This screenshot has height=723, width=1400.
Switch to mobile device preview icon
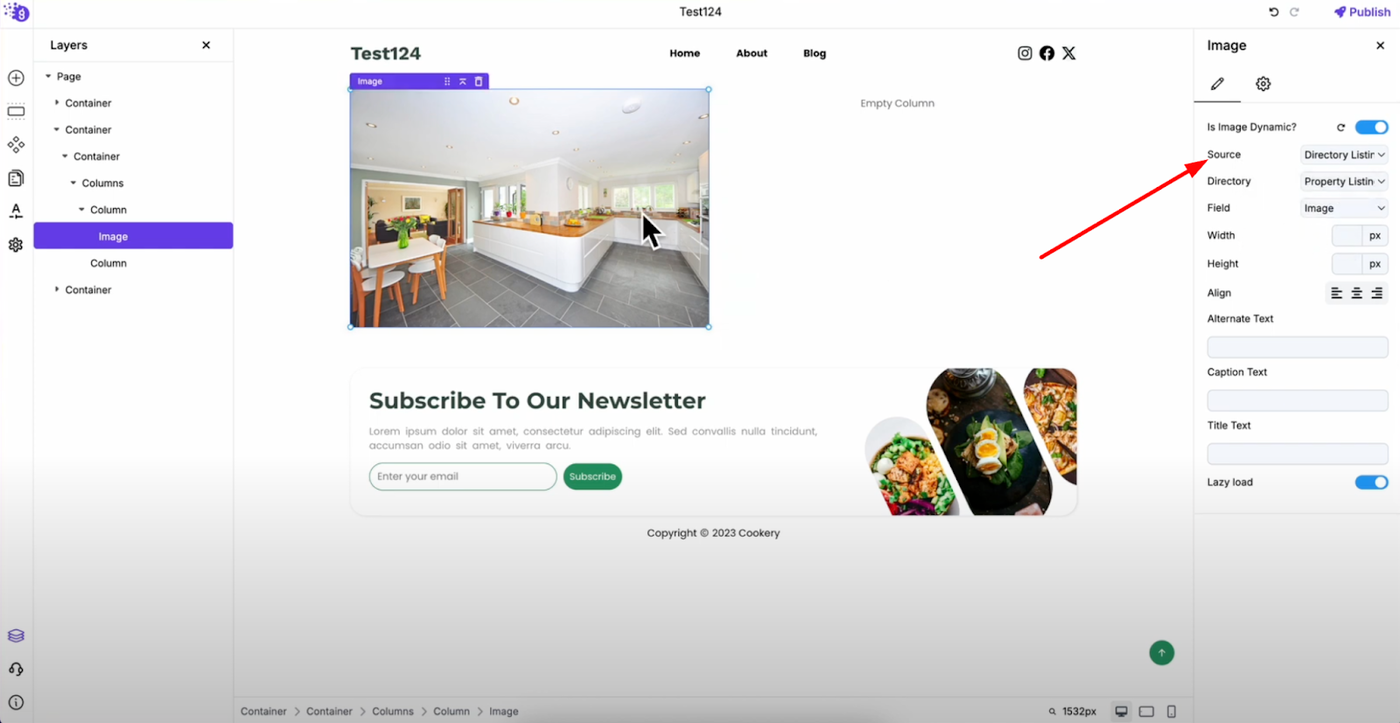tap(1171, 711)
